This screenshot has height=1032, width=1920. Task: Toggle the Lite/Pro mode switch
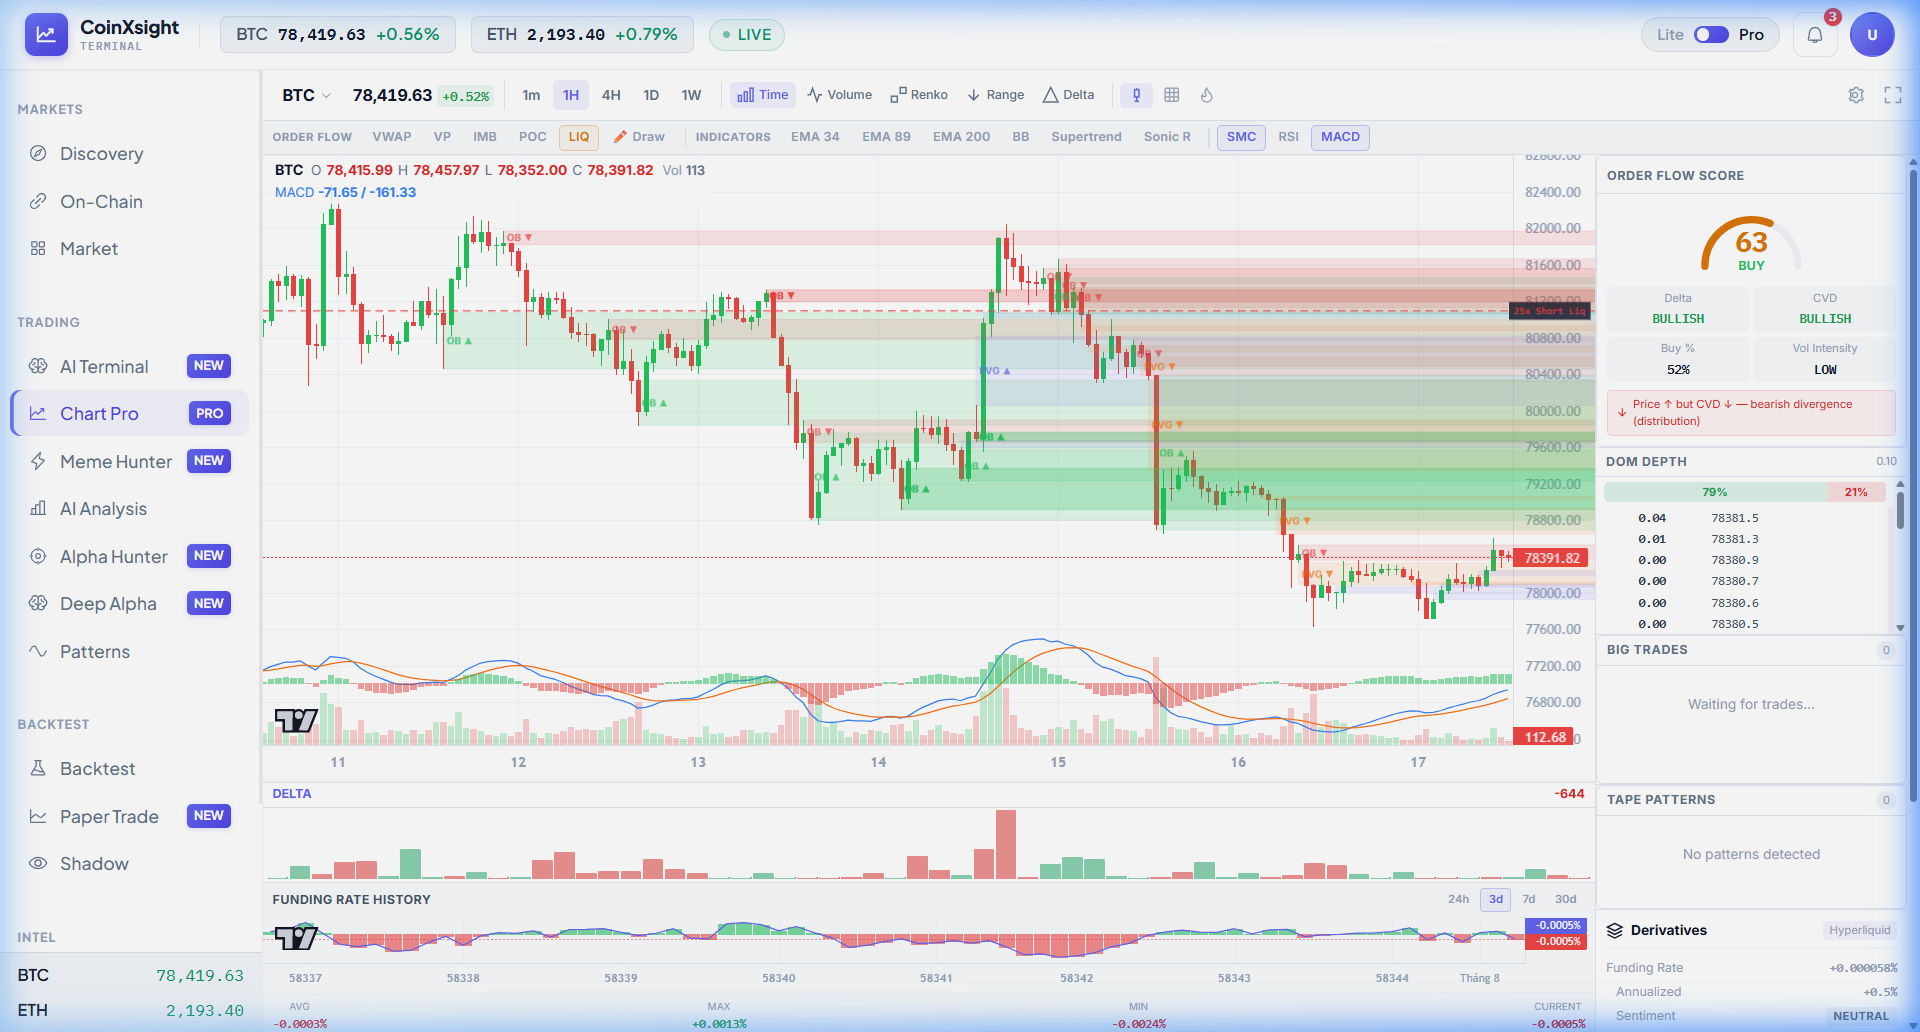pos(1711,35)
